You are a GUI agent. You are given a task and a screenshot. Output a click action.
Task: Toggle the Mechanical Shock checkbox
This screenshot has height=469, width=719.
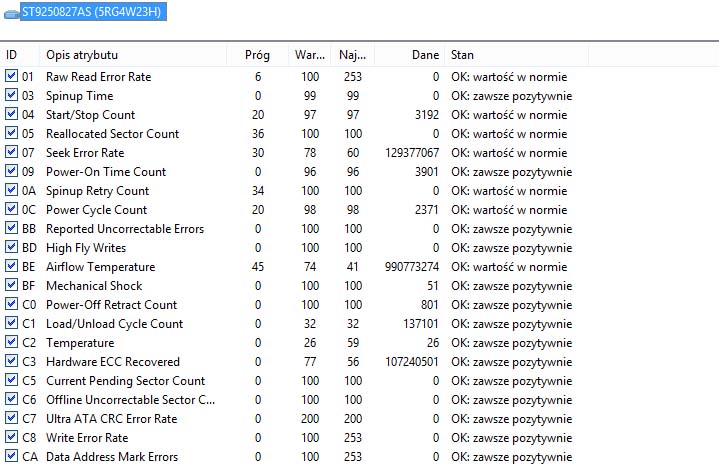tap(11, 285)
